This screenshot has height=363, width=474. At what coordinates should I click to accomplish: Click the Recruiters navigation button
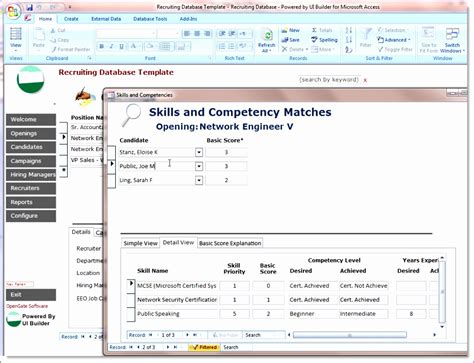[x=31, y=188]
